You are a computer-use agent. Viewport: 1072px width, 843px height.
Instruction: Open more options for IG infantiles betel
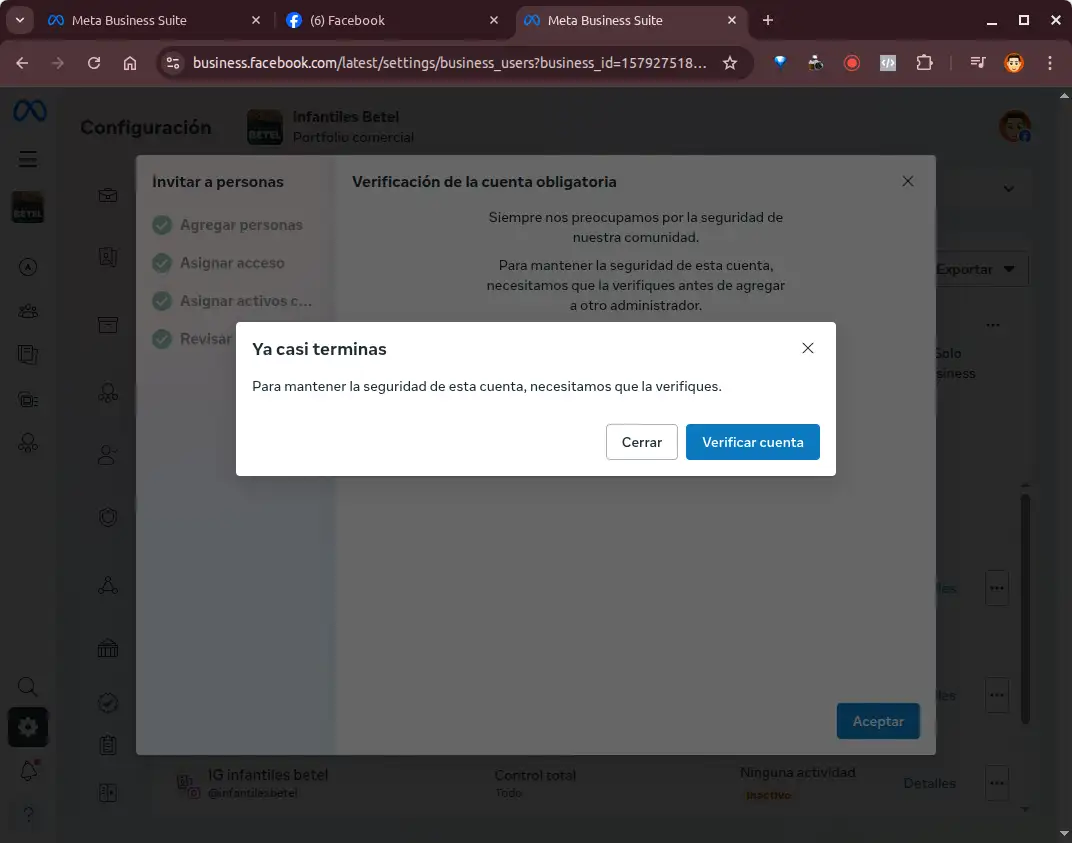pyautogui.click(x=996, y=783)
